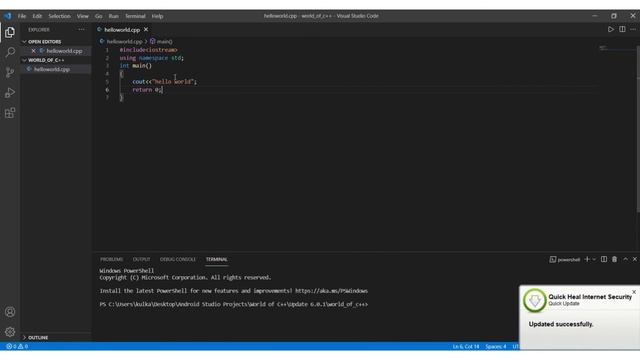Dismiss the Quick Heal notification
Screen dimensions: 640x360
(x=634, y=292)
